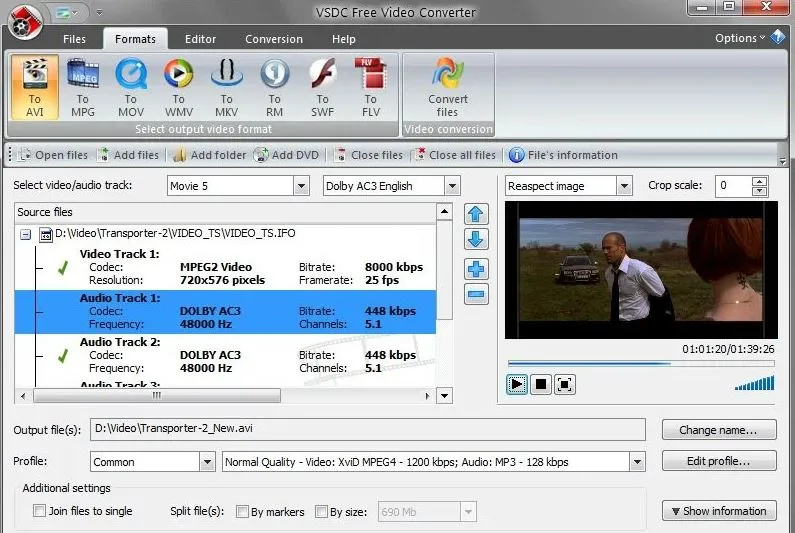Viewport: 795px width, 533px height.
Task: Click the up arrow of source files scrollbar
Action: (x=444, y=211)
